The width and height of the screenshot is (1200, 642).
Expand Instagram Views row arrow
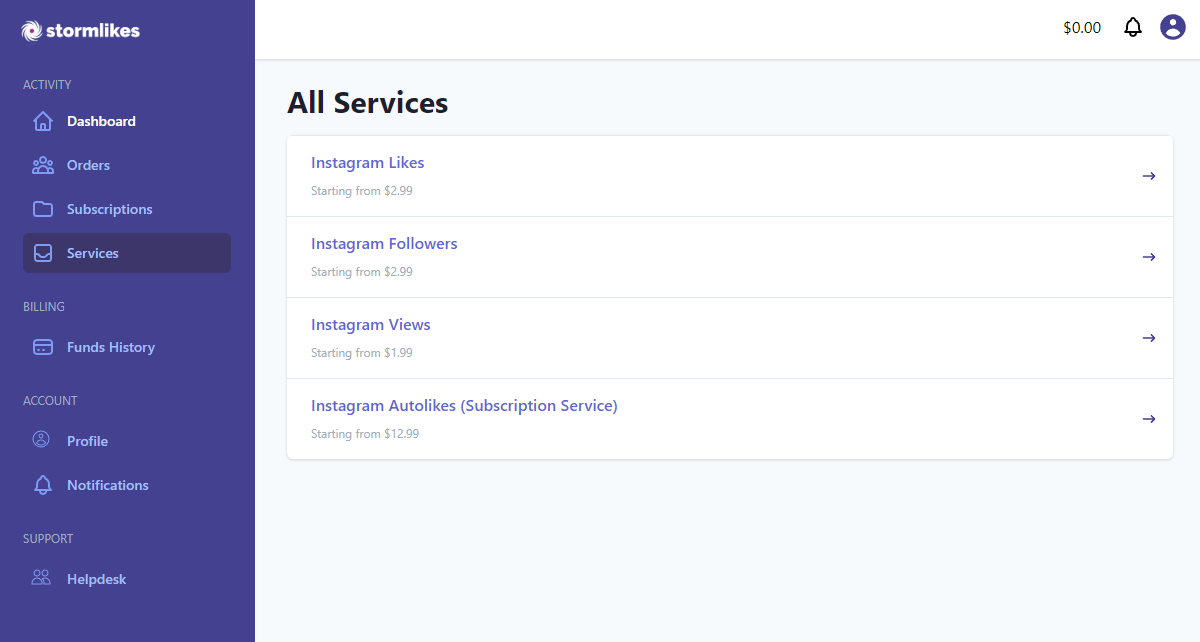(x=1149, y=338)
